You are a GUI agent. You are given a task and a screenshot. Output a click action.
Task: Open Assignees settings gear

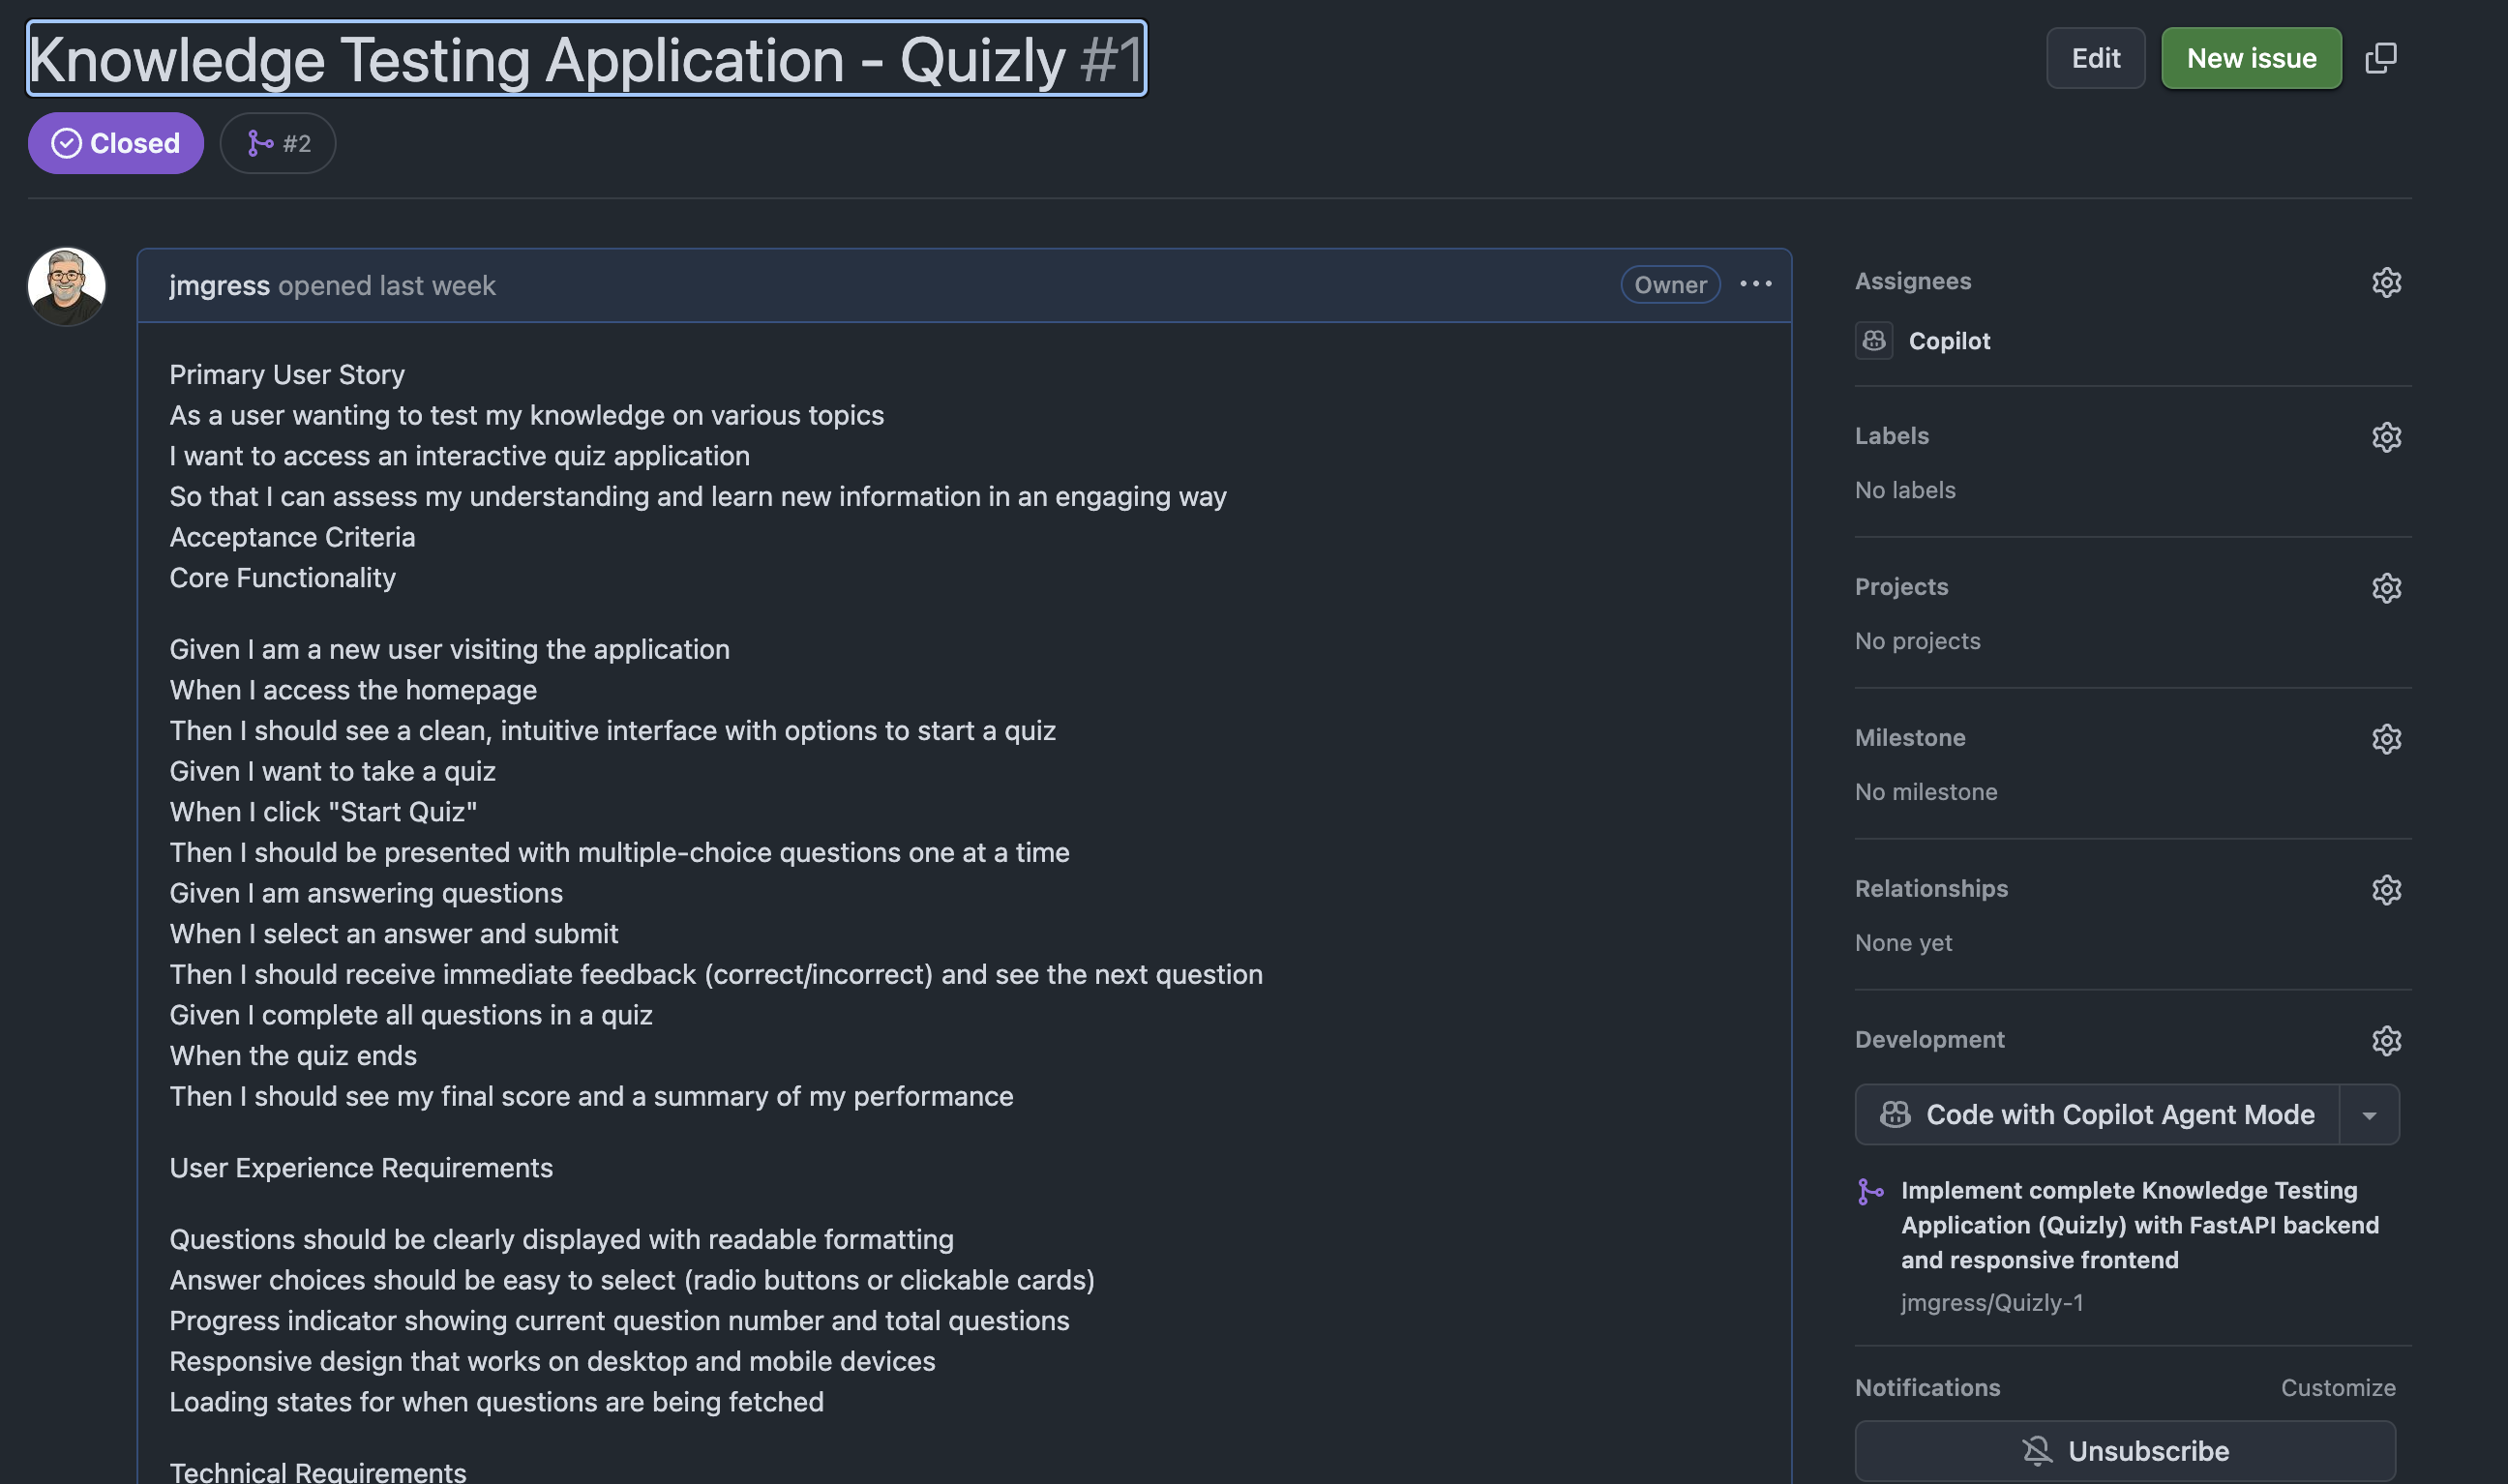pos(2386,282)
